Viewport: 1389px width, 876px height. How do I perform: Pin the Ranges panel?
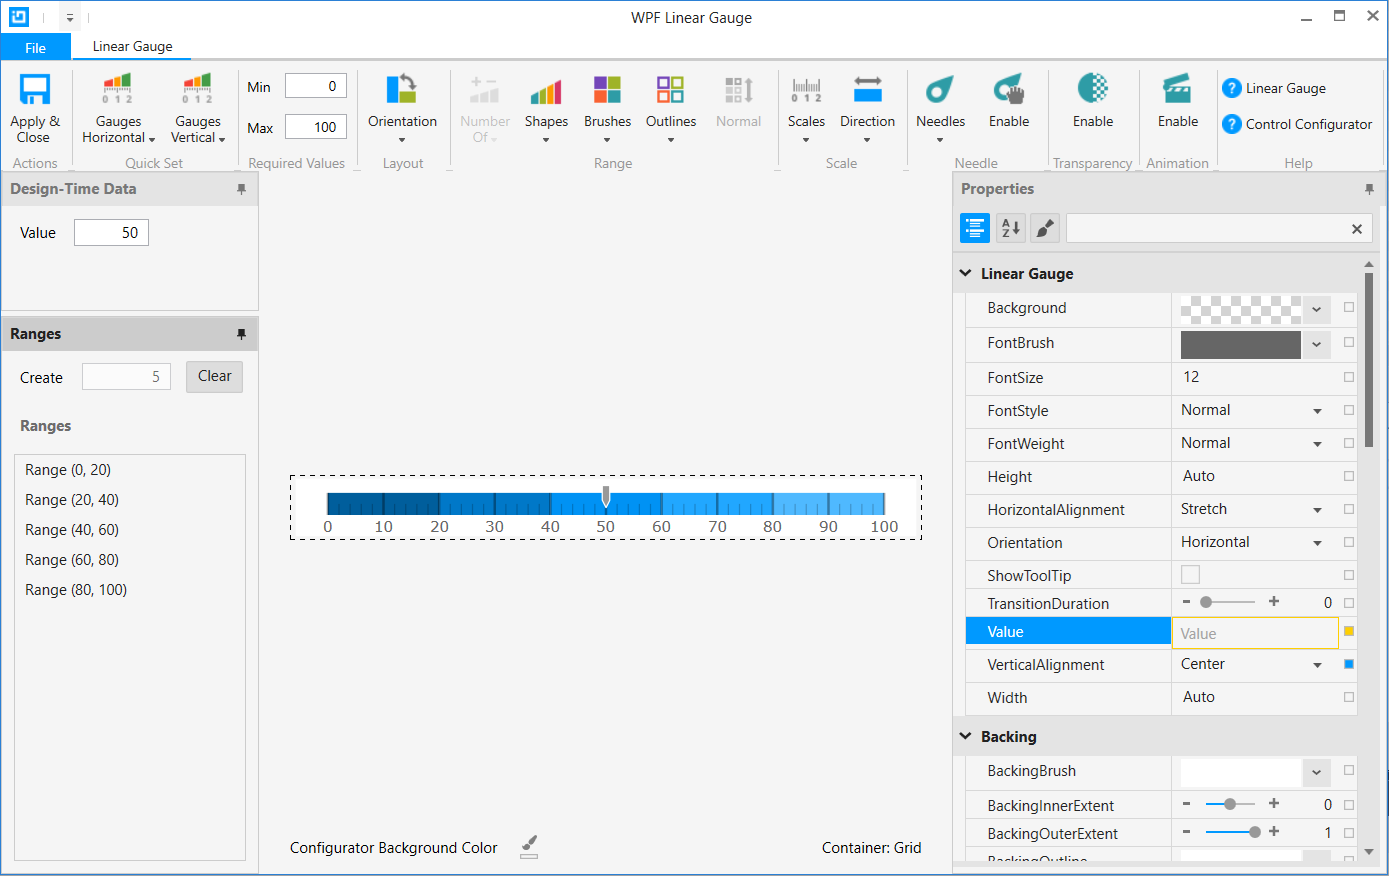(x=241, y=333)
